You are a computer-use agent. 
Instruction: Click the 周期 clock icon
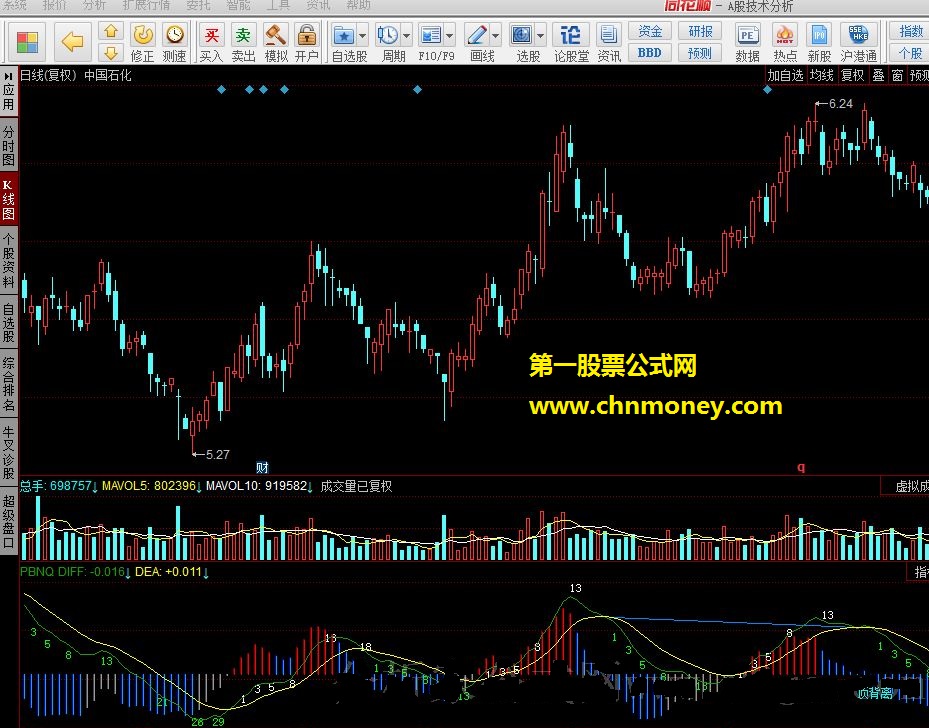(x=387, y=35)
